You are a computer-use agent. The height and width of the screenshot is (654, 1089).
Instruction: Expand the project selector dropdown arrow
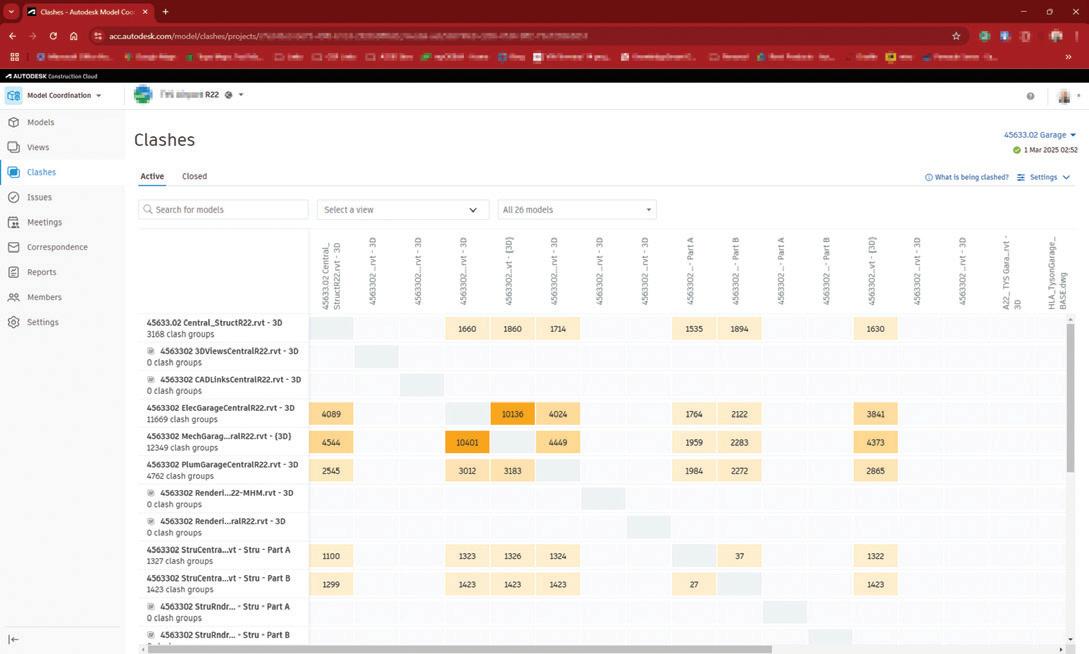click(241, 94)
